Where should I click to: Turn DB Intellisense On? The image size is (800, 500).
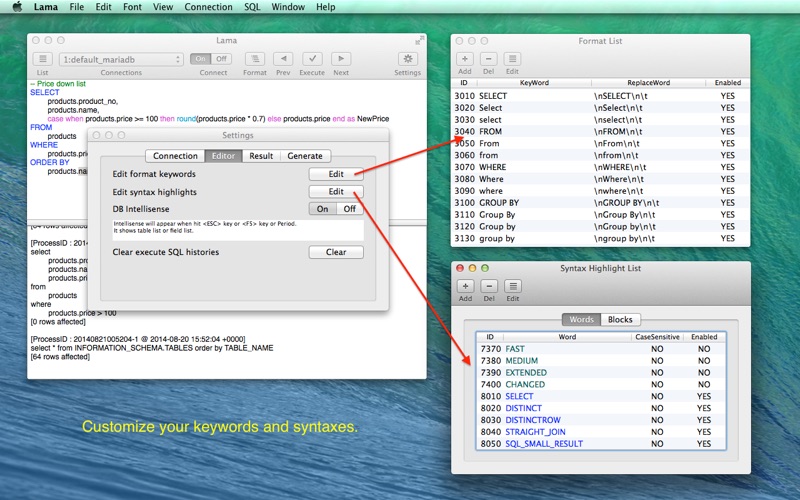(x=322, y=209)
